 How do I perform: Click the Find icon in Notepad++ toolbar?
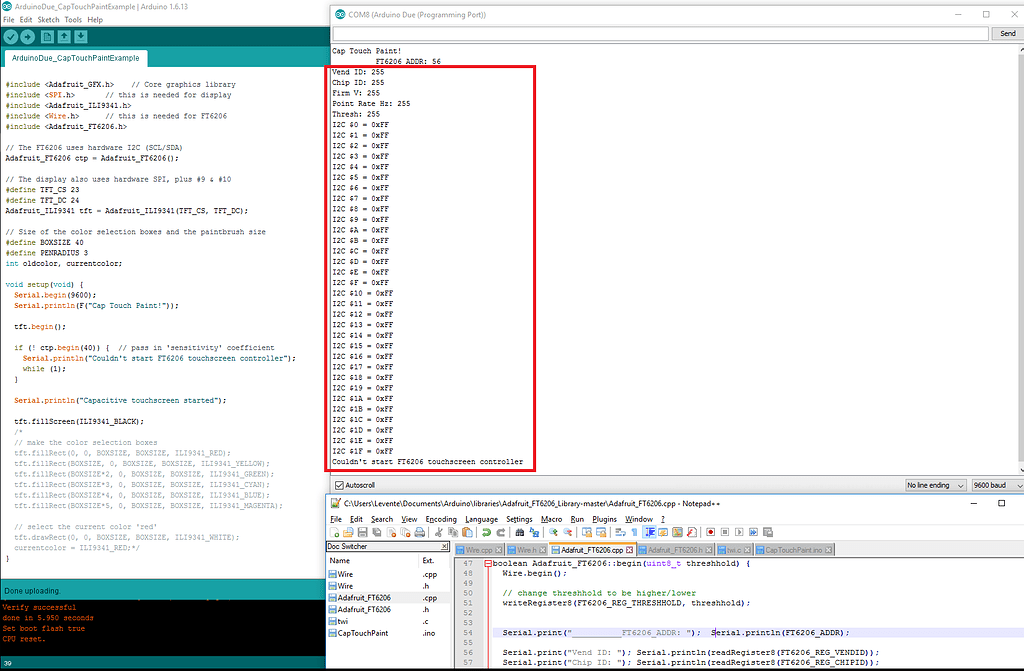tap(521, 531)
